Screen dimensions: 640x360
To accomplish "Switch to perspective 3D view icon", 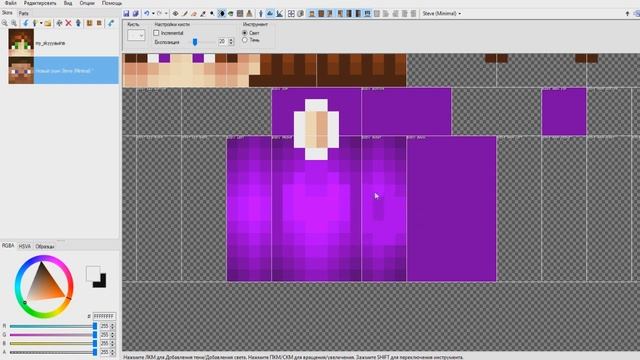I will point(260,13).
